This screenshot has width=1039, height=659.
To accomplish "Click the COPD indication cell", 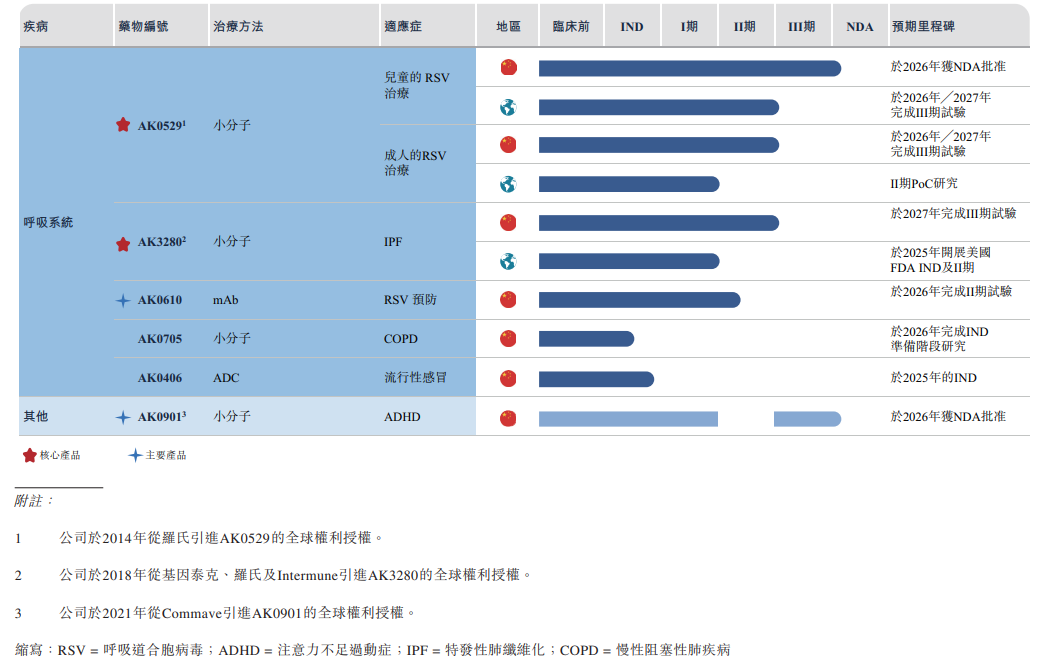I will pos(401,339).
